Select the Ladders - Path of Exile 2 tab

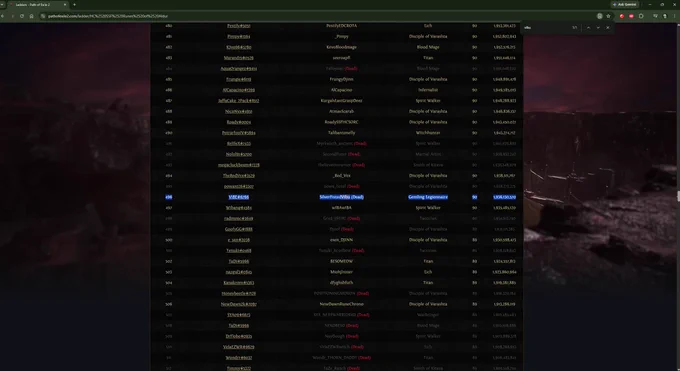point(37,5)
